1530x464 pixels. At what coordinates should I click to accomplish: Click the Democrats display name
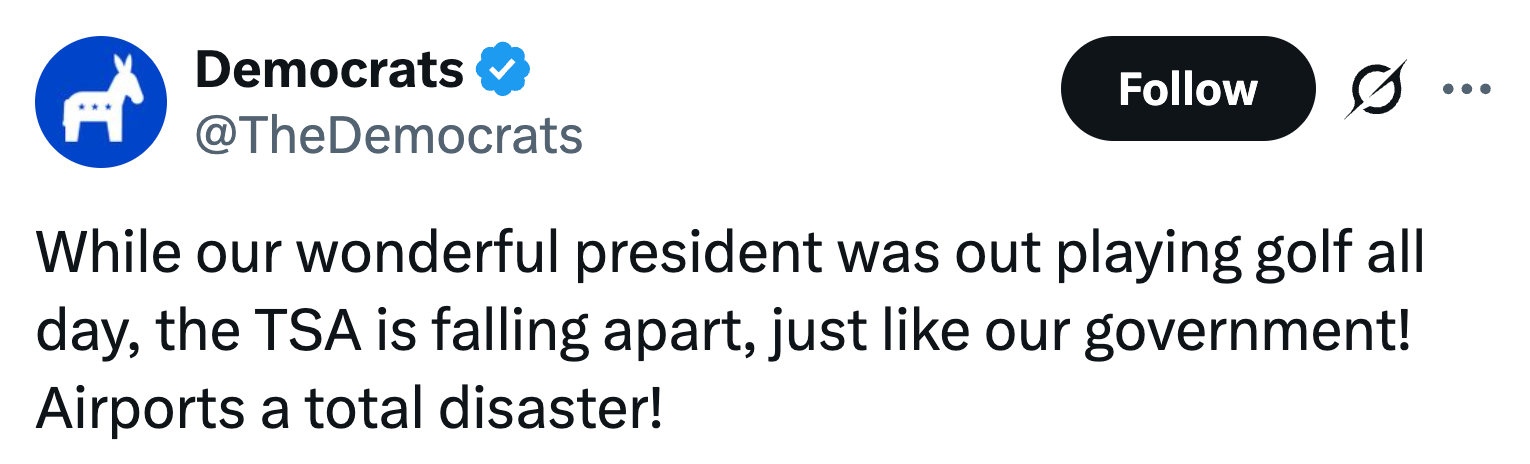330,71
